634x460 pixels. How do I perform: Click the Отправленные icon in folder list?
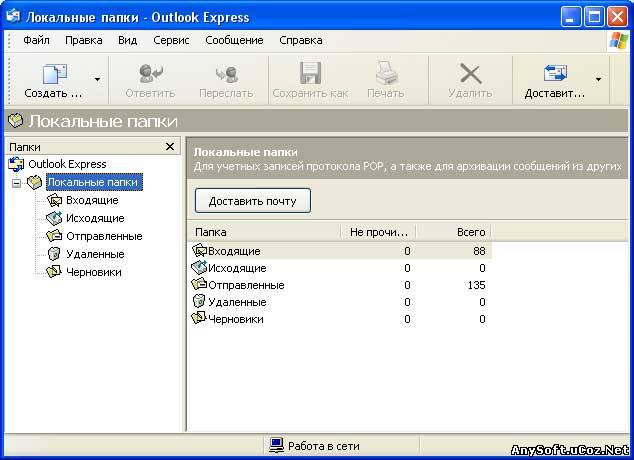point(199,285)
